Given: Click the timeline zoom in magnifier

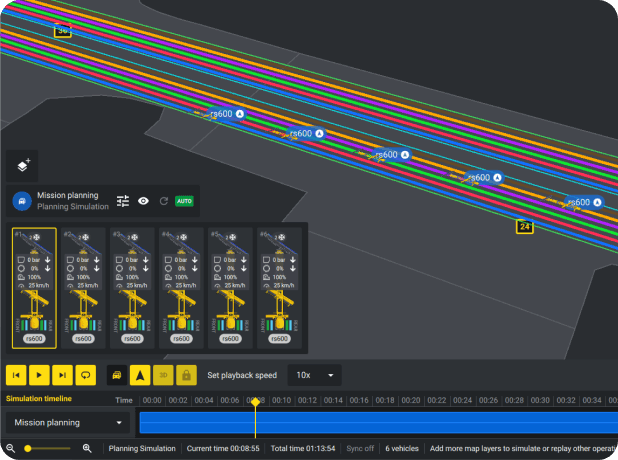Looking at the screenshot, I should [87, 449].
